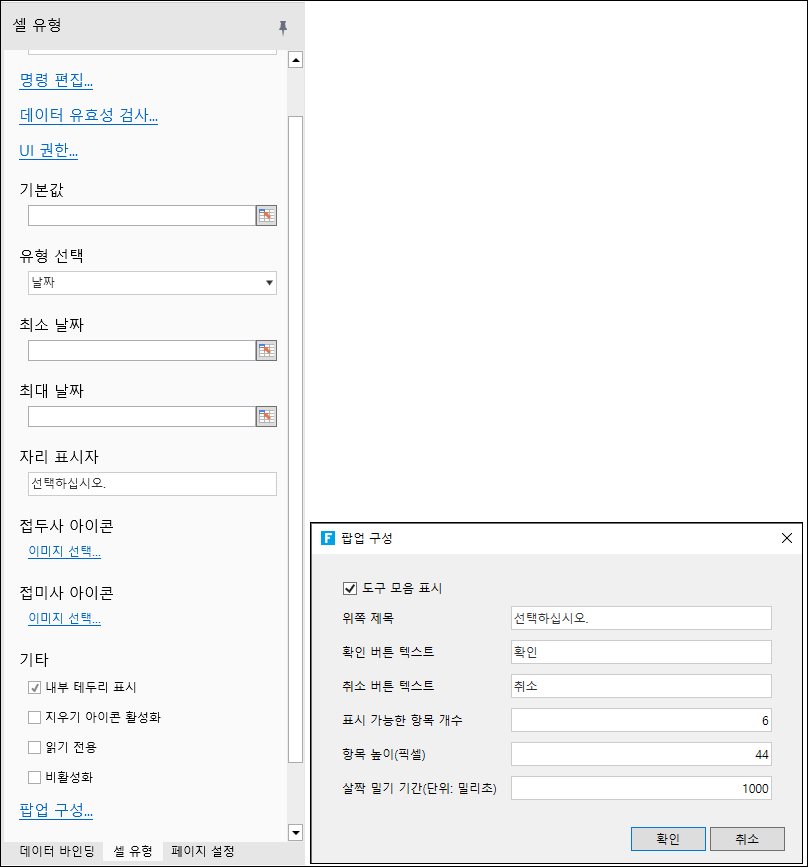This screenshot has height=867, width=808.
Task: Switch to the 데이터 바인딩 tab
Action: [57, 851]
